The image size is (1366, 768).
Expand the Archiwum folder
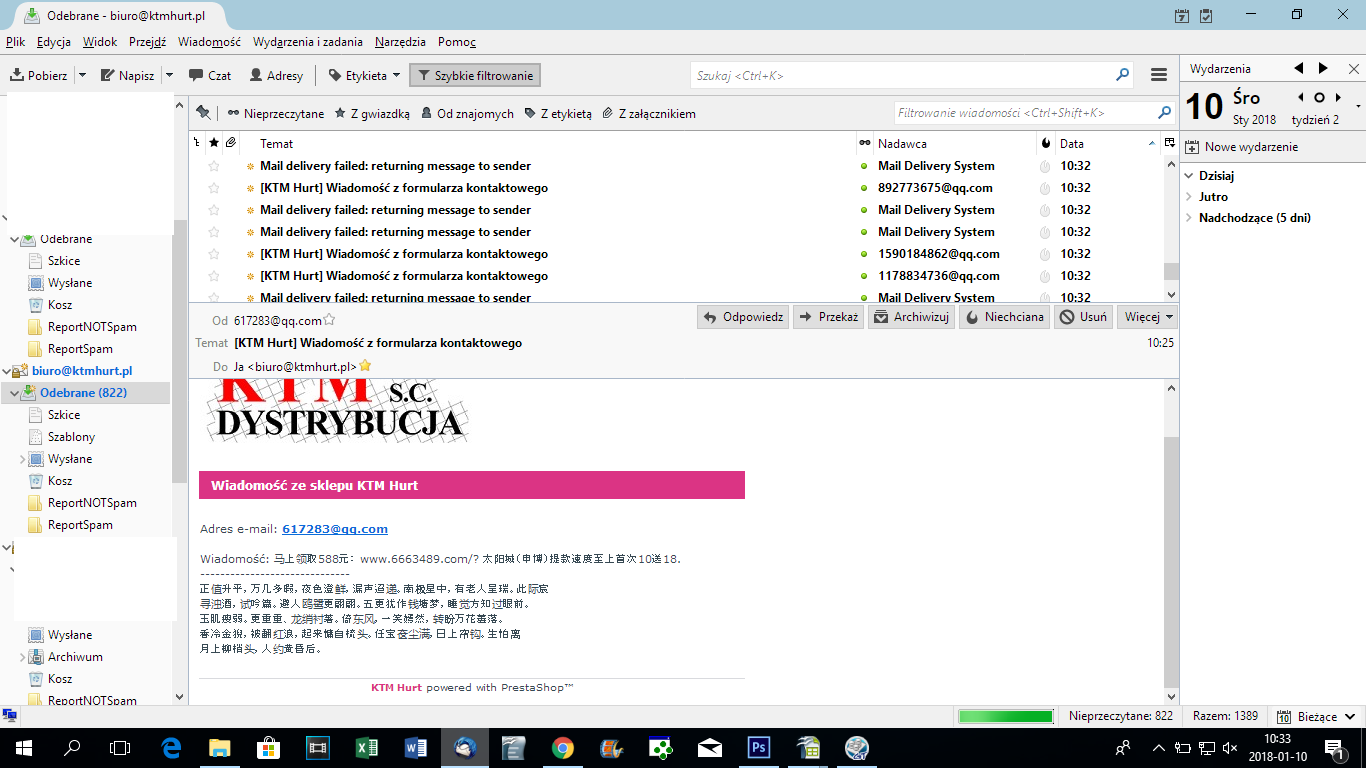23,657
